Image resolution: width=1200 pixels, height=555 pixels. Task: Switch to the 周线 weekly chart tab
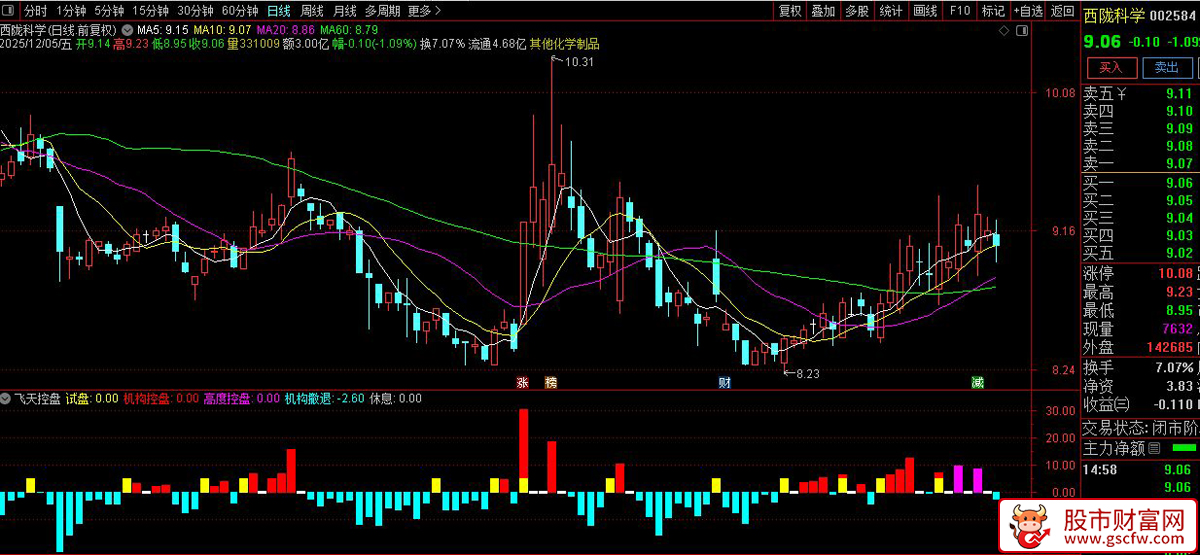pos(312,11)
